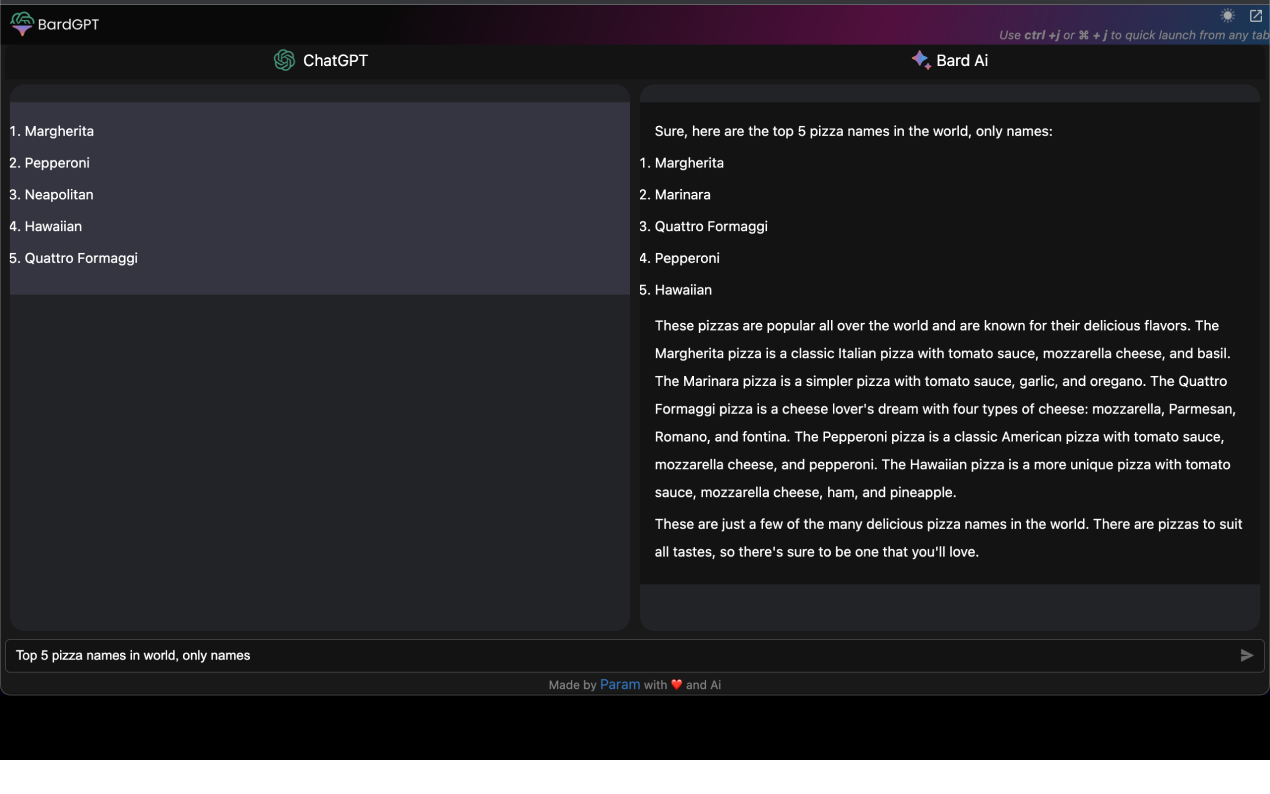Image resolution: width=1270 pixels, height=794 pixels.
Task: Toggle light mode sun icon
Action: point(1227,16)
